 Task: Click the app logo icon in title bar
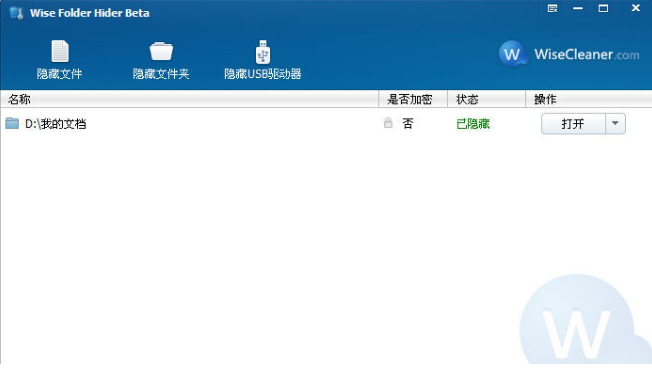pos(16,13)
